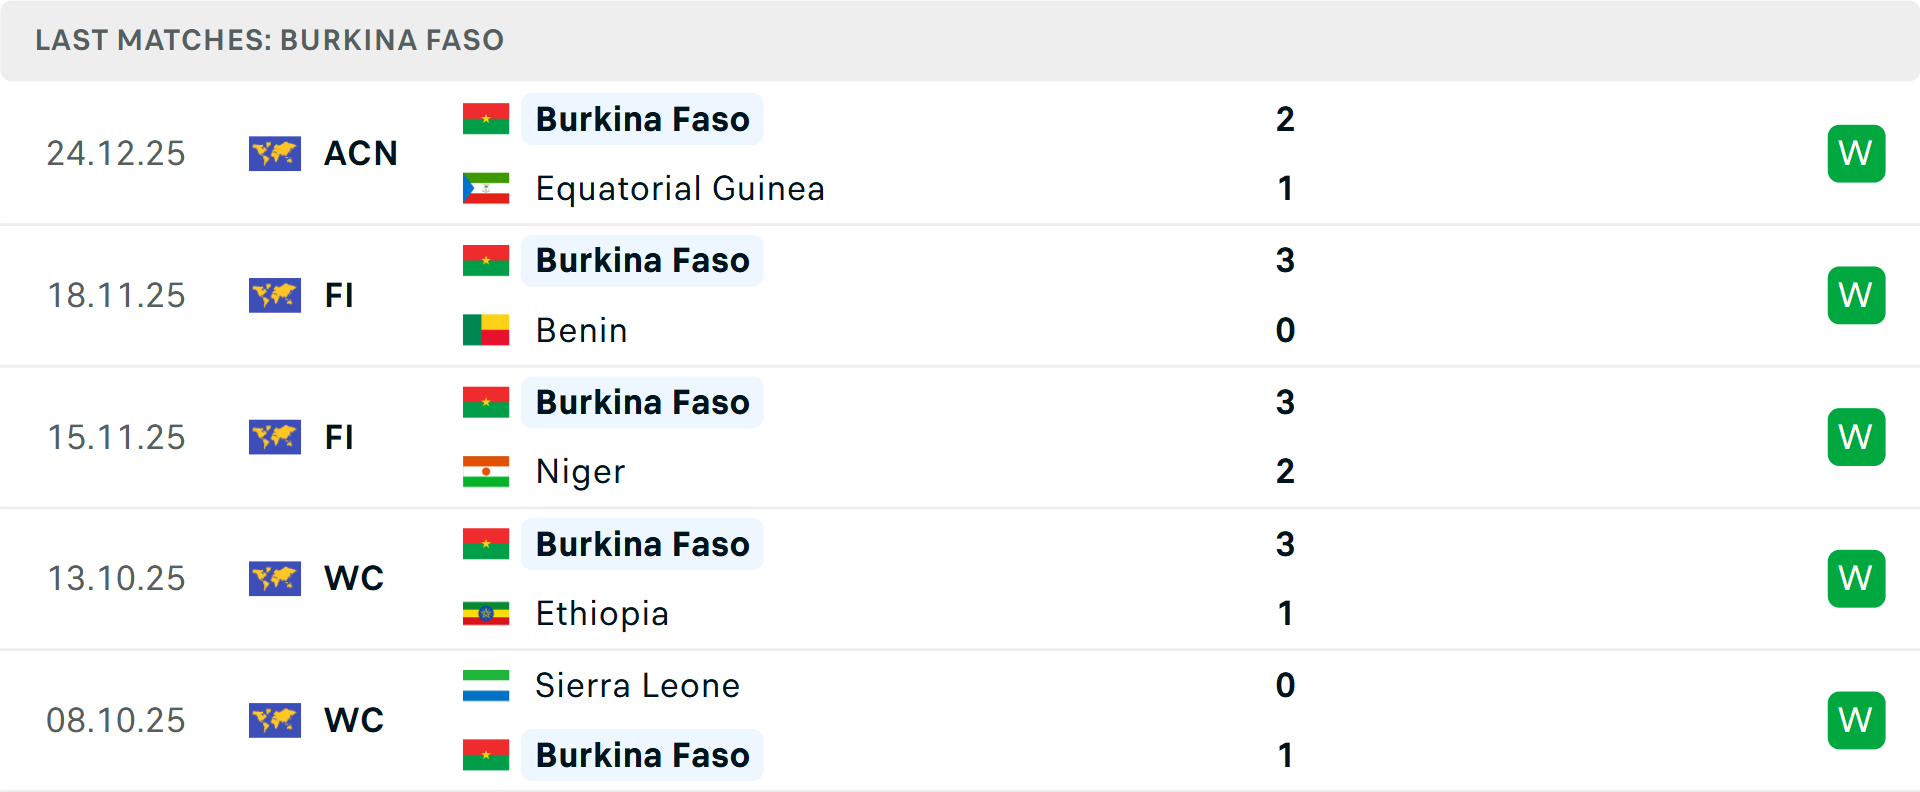Click the W badge for the Ethiopia match
The height and width of the screenshot is (792, 1920).
click(x=1856, y=578)
